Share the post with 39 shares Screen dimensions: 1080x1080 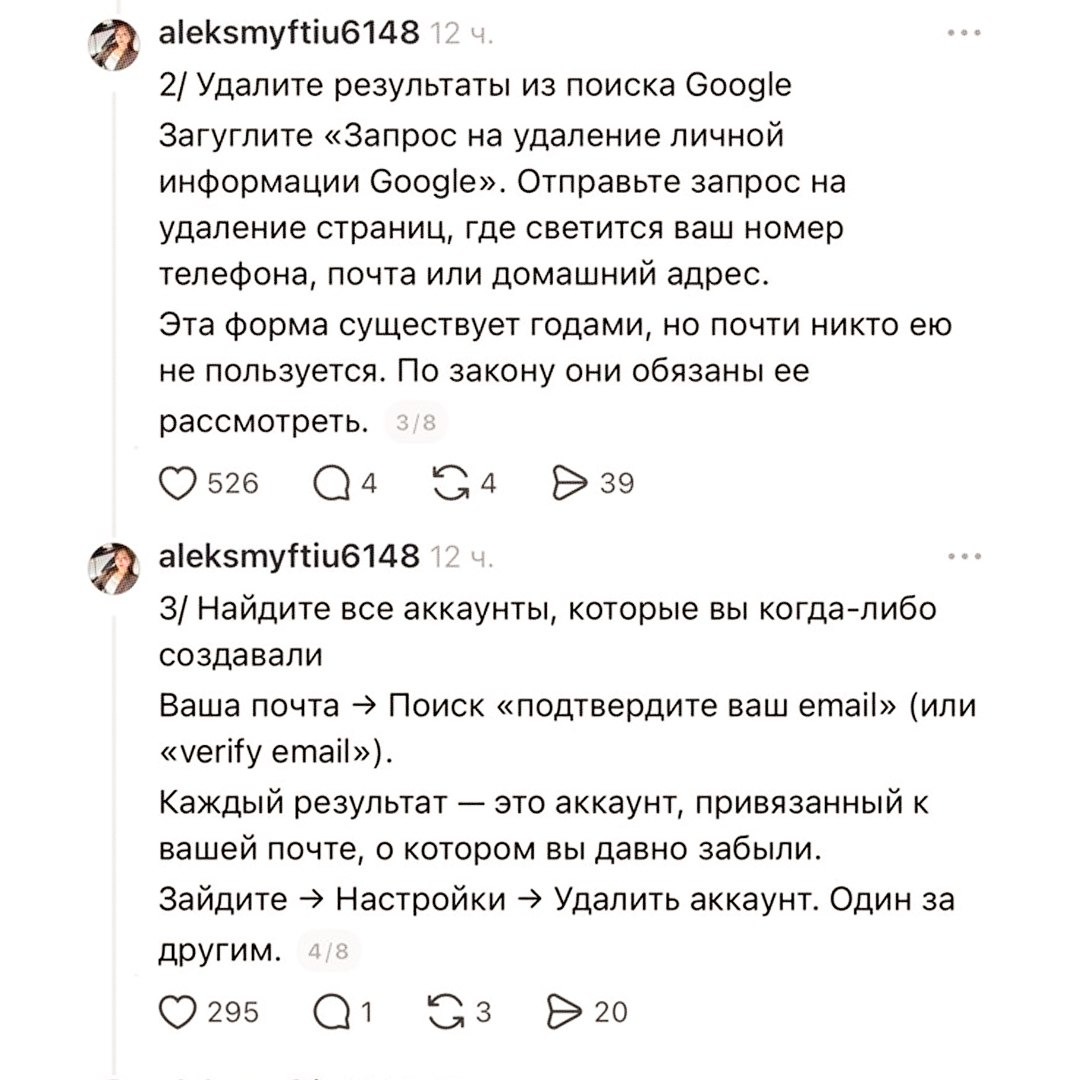point(568,485)
